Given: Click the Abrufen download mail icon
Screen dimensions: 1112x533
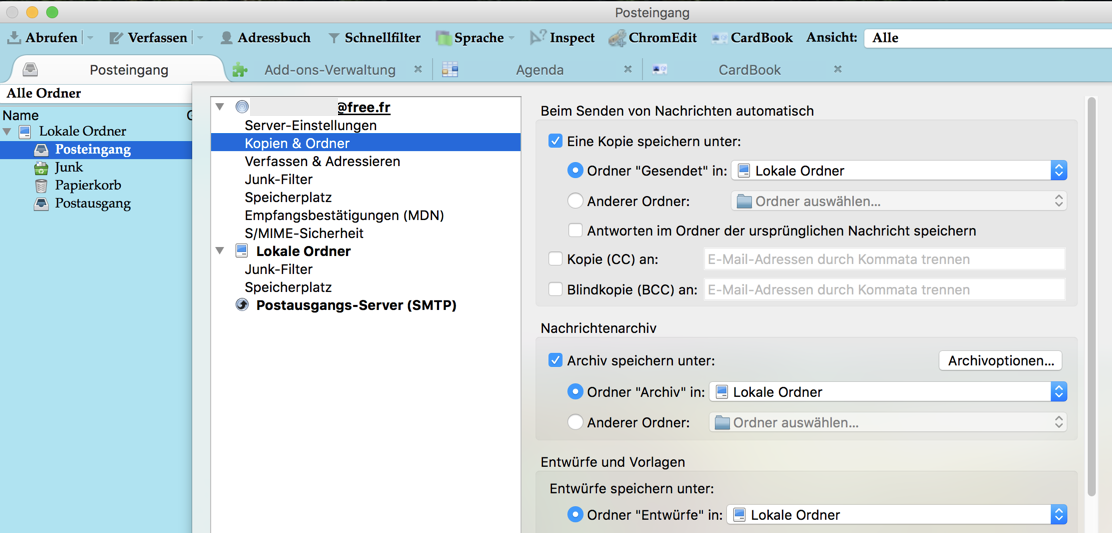Looking at the screenshot, I should [15, 38].
